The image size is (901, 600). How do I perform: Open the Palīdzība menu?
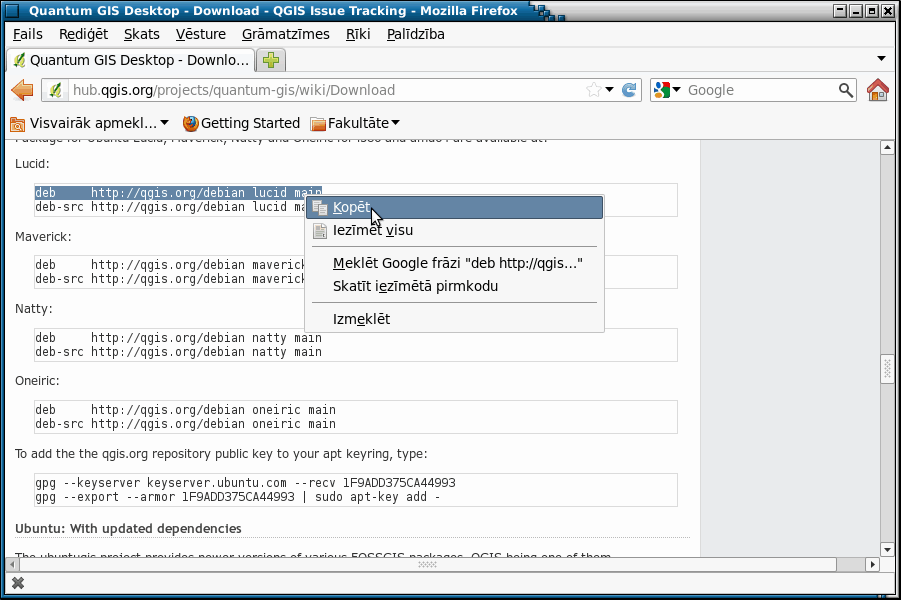[x=415, y=34]
